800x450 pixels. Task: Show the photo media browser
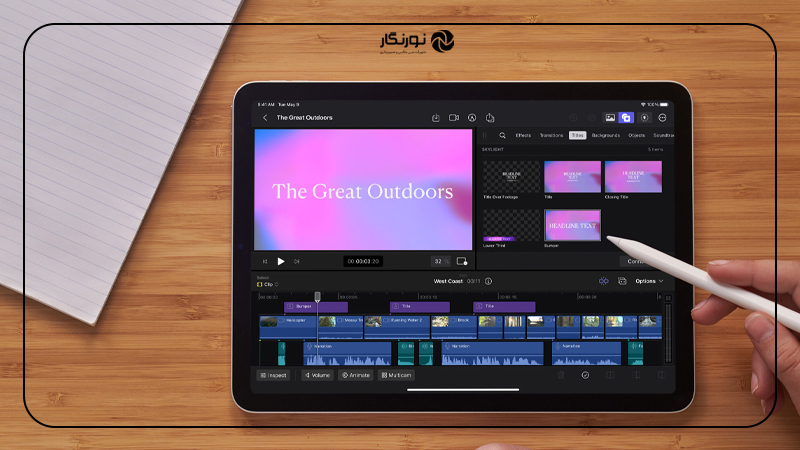pos(610,118)
